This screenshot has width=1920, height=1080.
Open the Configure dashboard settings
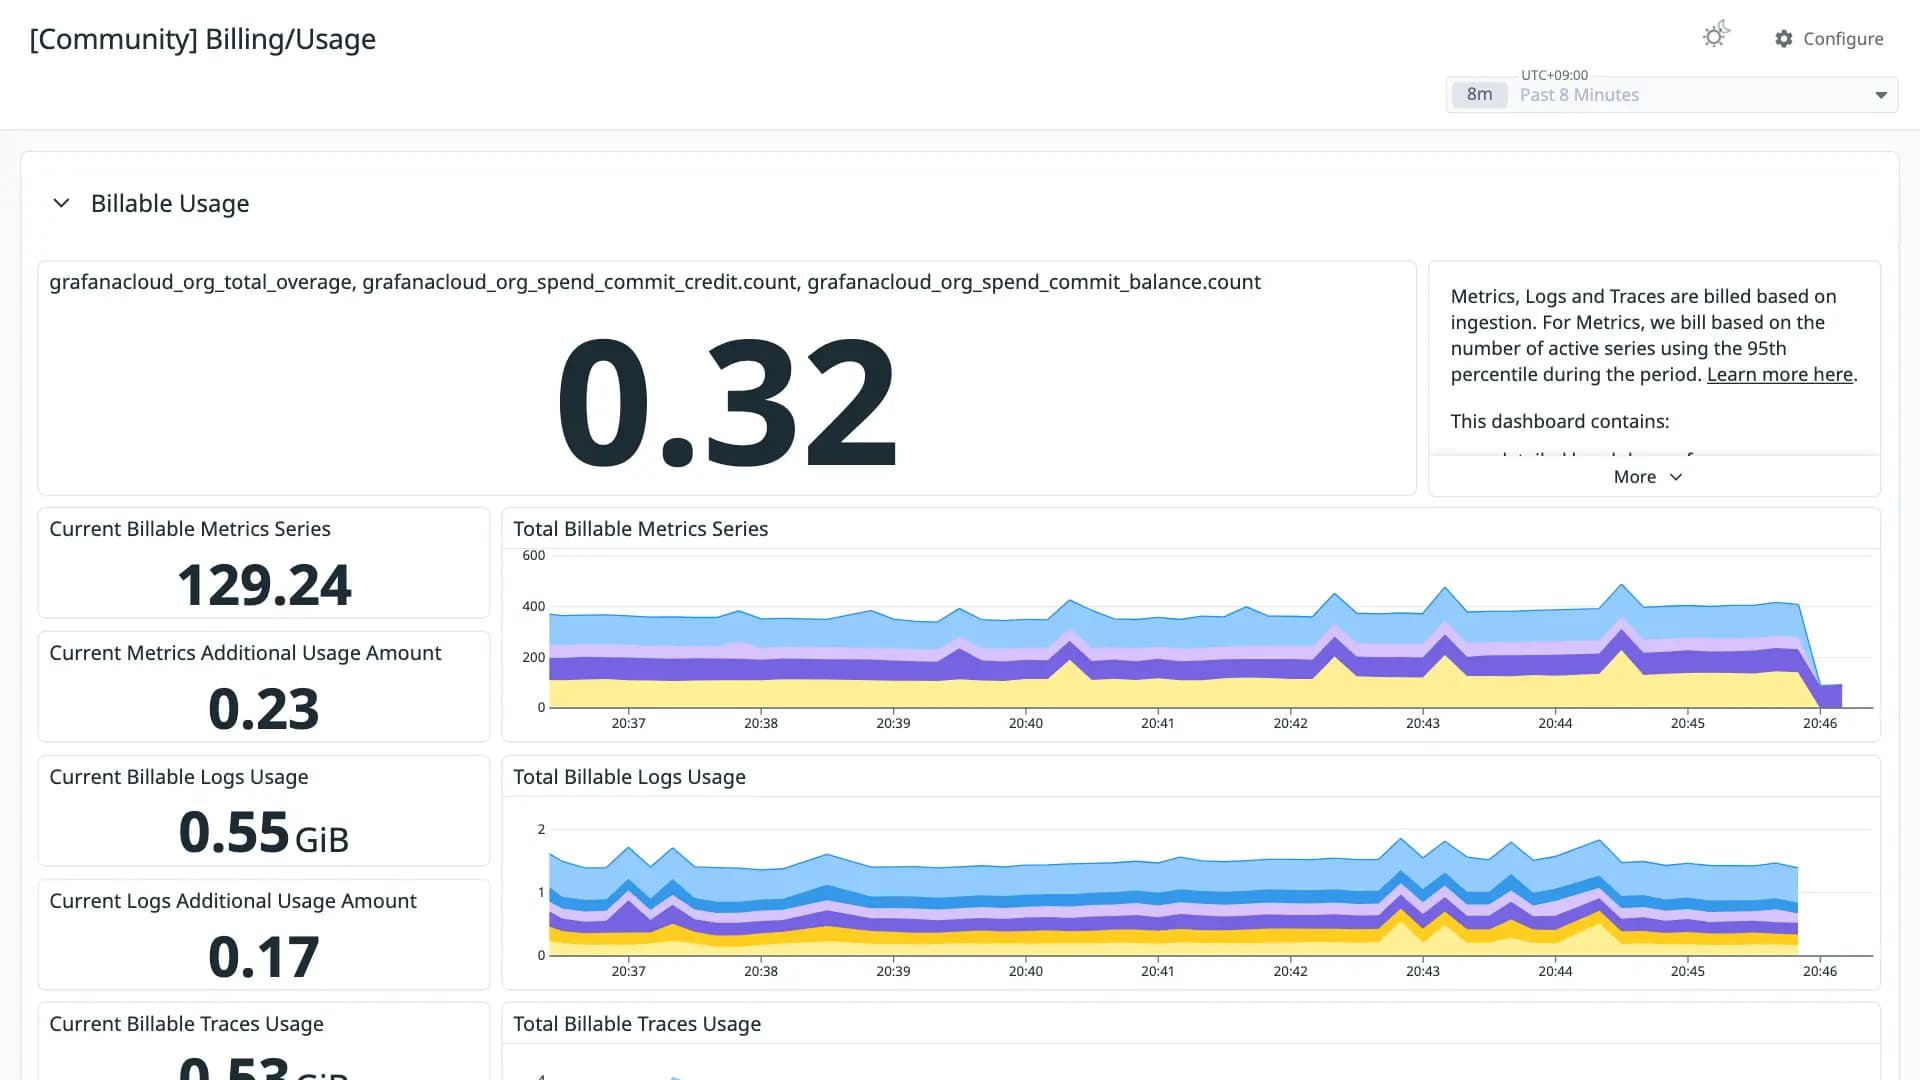[x=1829, y=39]
